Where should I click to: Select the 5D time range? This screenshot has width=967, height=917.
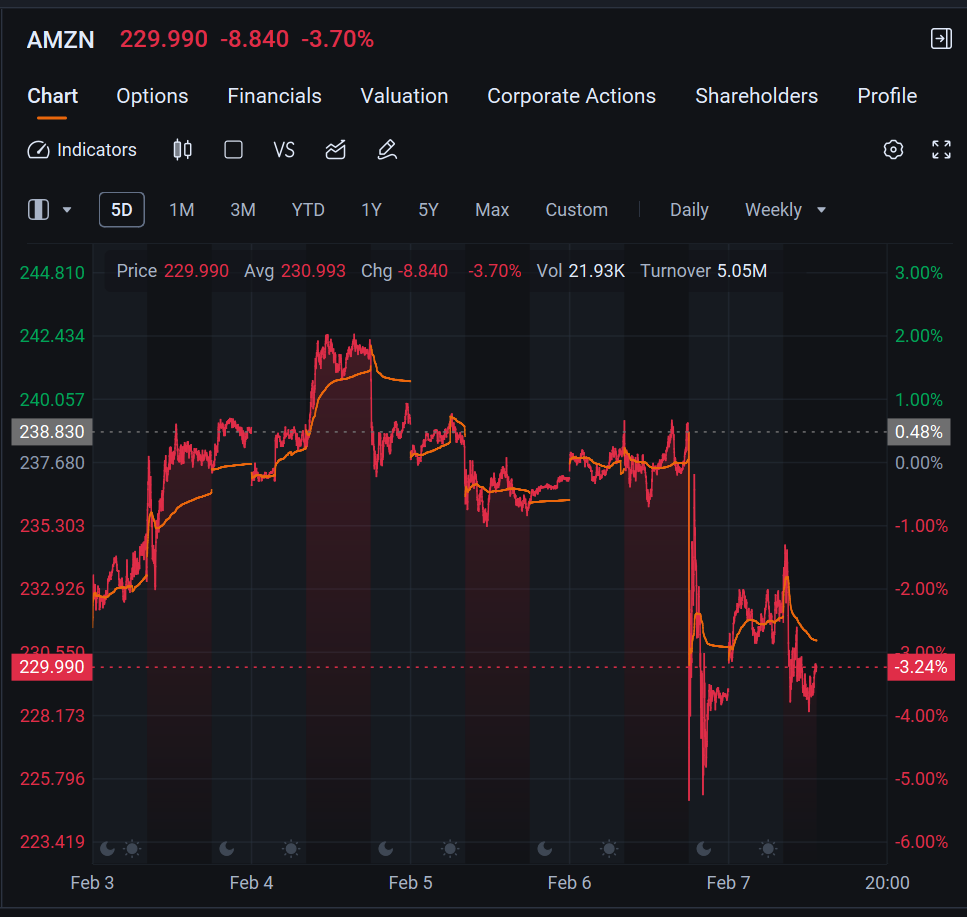pos(122,210)
